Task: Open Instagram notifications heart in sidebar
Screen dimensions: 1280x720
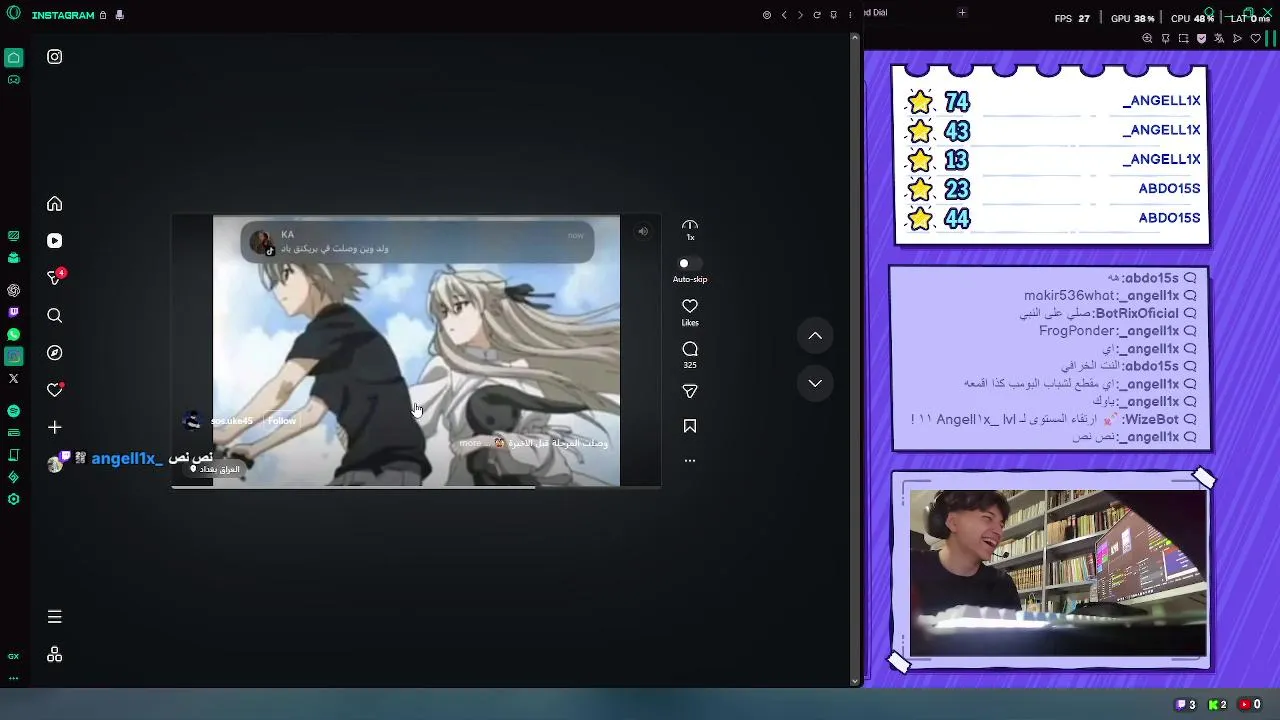Action: [55, 390]
